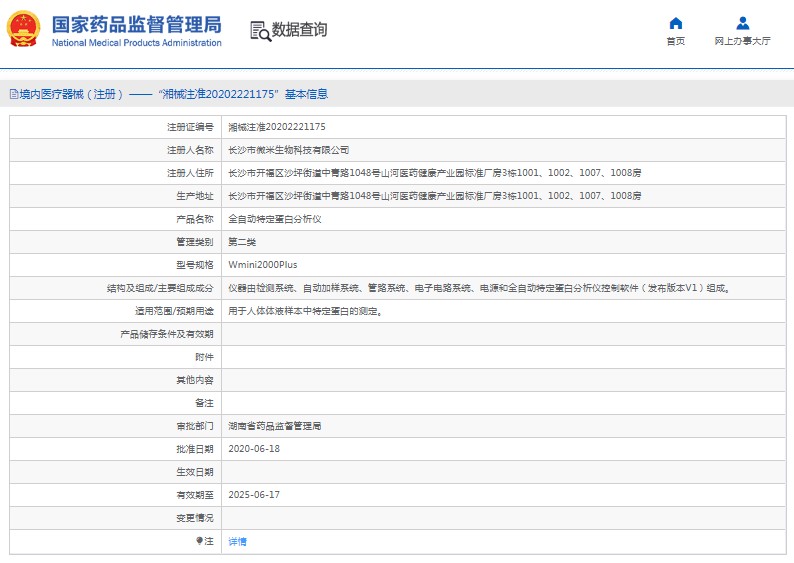Click the 网上办事大厅 text label

click(x=742, y=42)
